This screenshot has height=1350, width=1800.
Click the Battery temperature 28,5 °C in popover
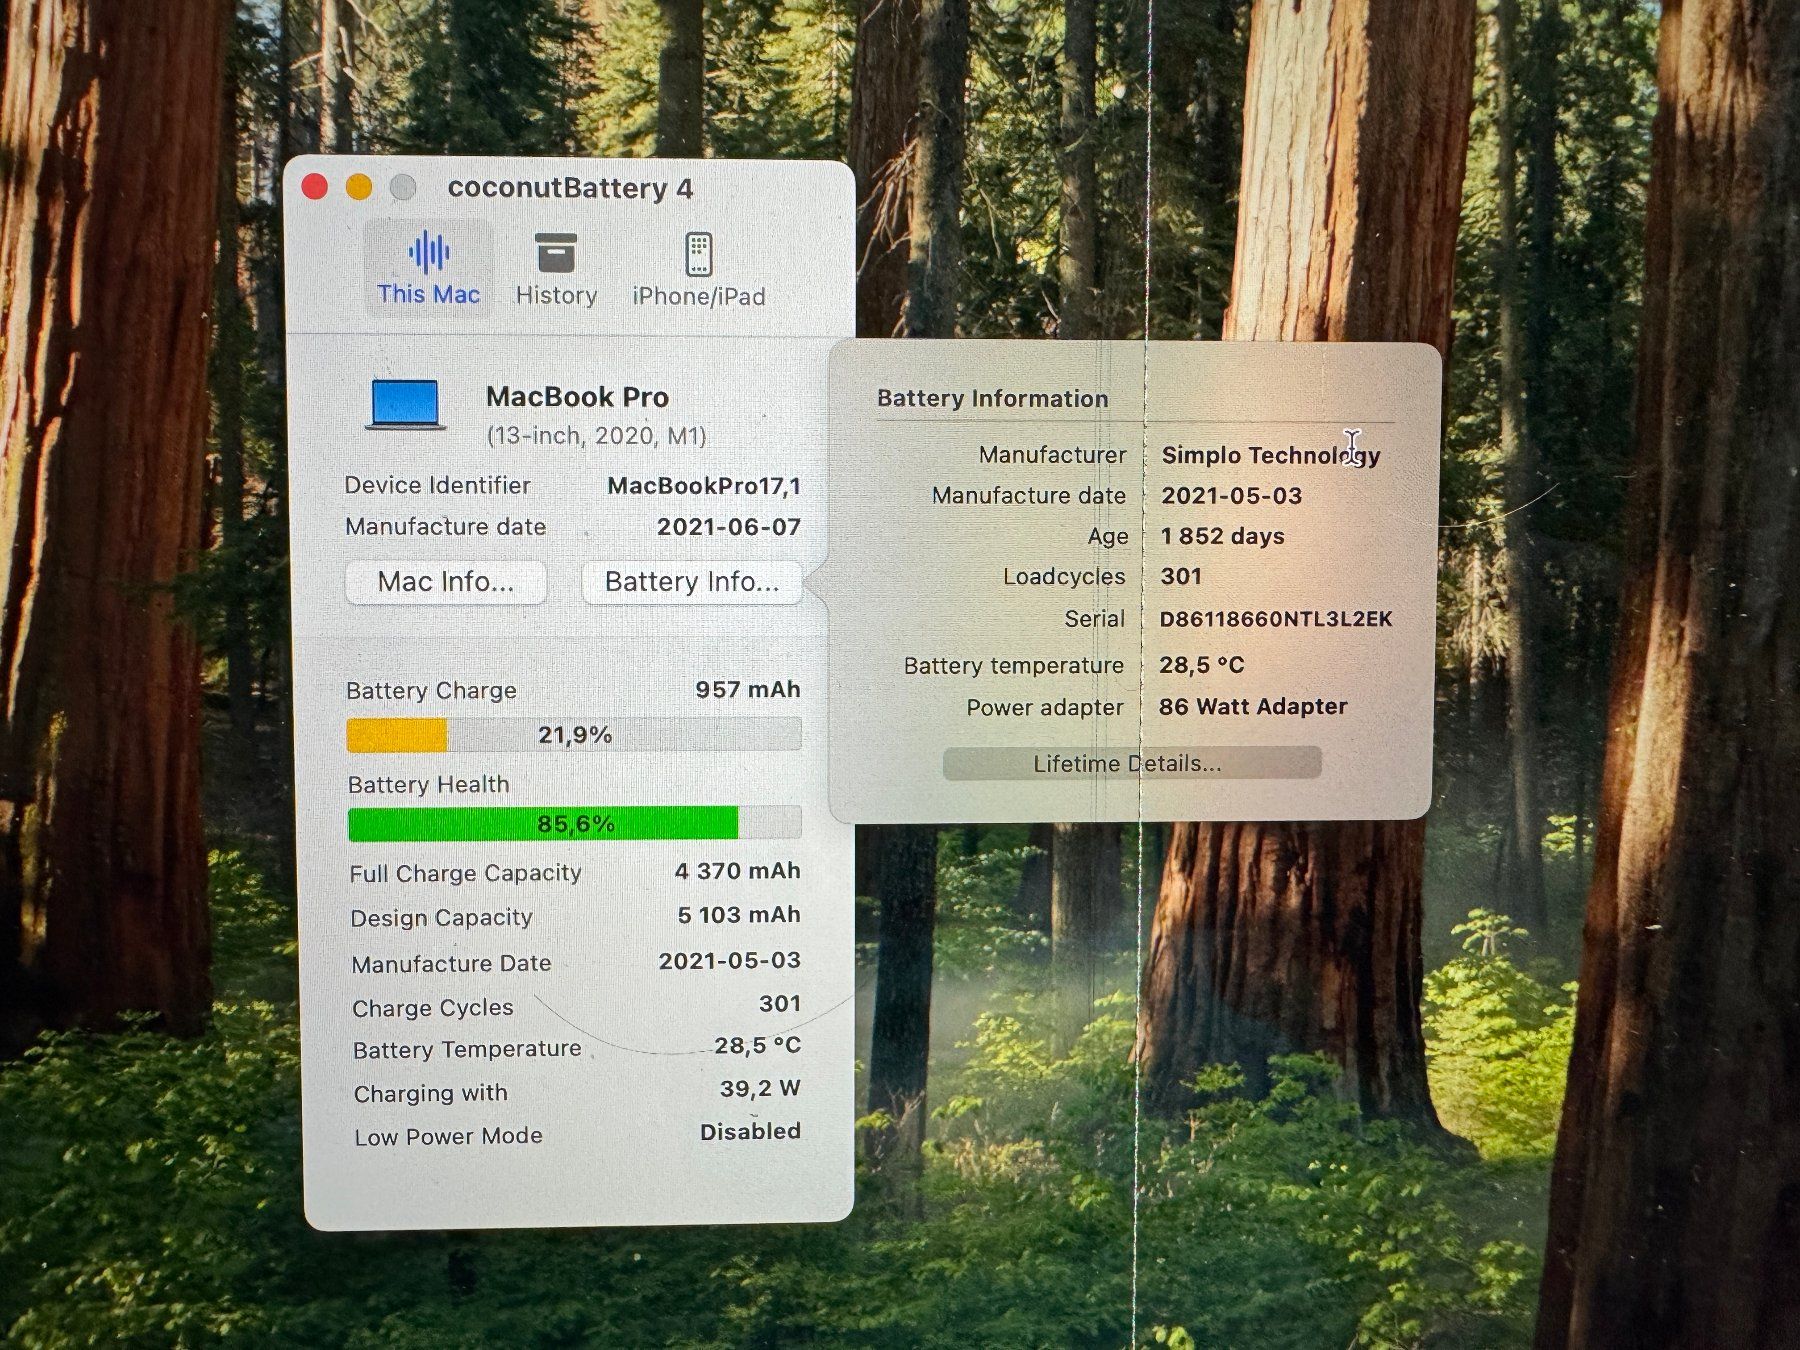pyautogui.click(x=1202, y=665)
